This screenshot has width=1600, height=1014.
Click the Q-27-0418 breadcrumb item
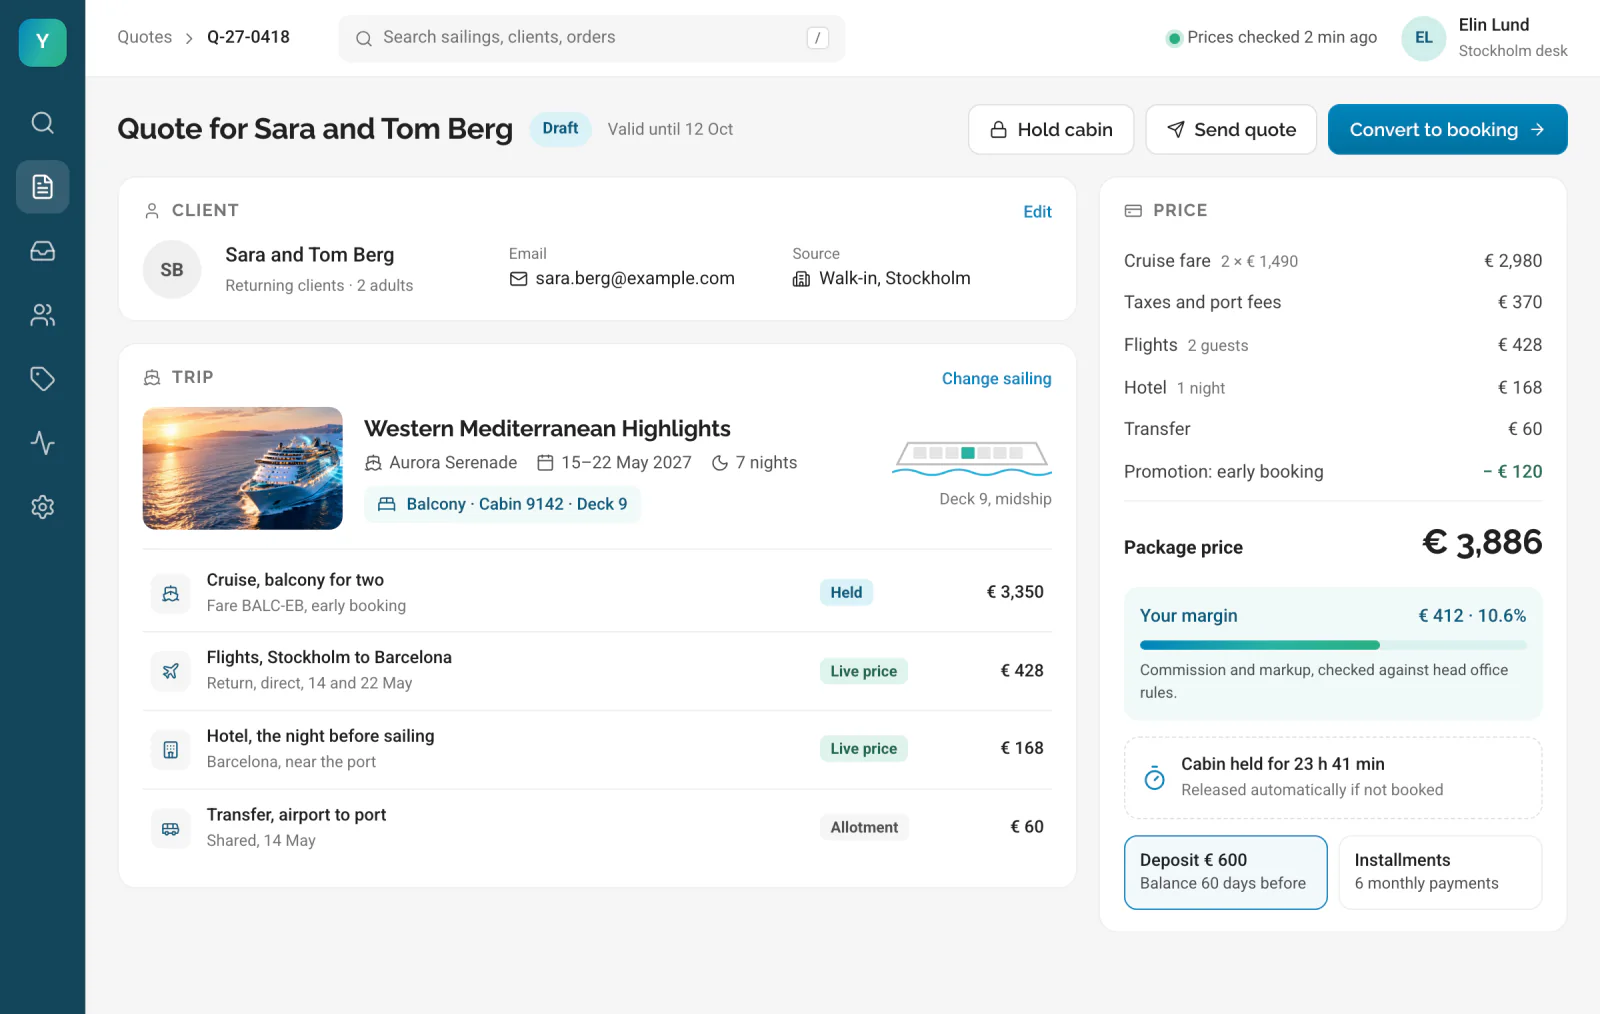(248, 37)
